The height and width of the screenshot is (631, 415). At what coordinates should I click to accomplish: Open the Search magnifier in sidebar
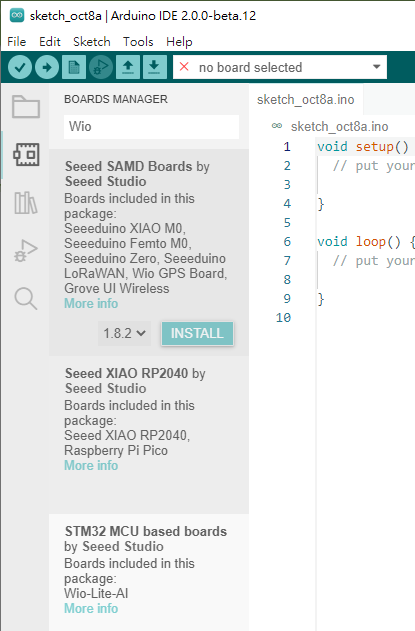pos(26,298)
